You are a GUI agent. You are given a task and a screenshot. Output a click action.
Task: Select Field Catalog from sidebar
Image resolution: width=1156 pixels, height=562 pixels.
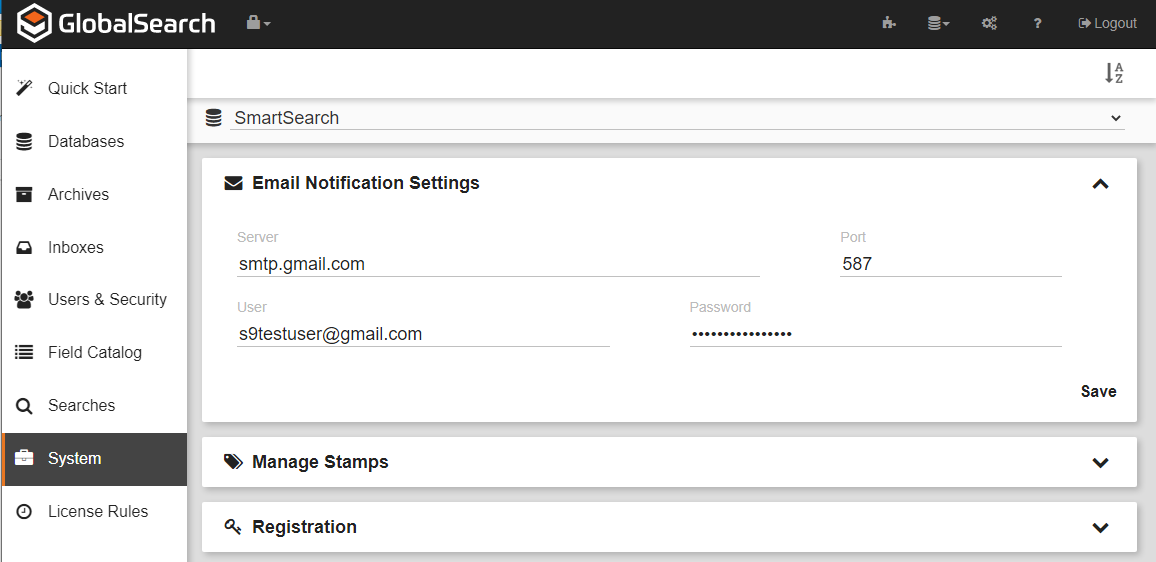coord(94,352)
